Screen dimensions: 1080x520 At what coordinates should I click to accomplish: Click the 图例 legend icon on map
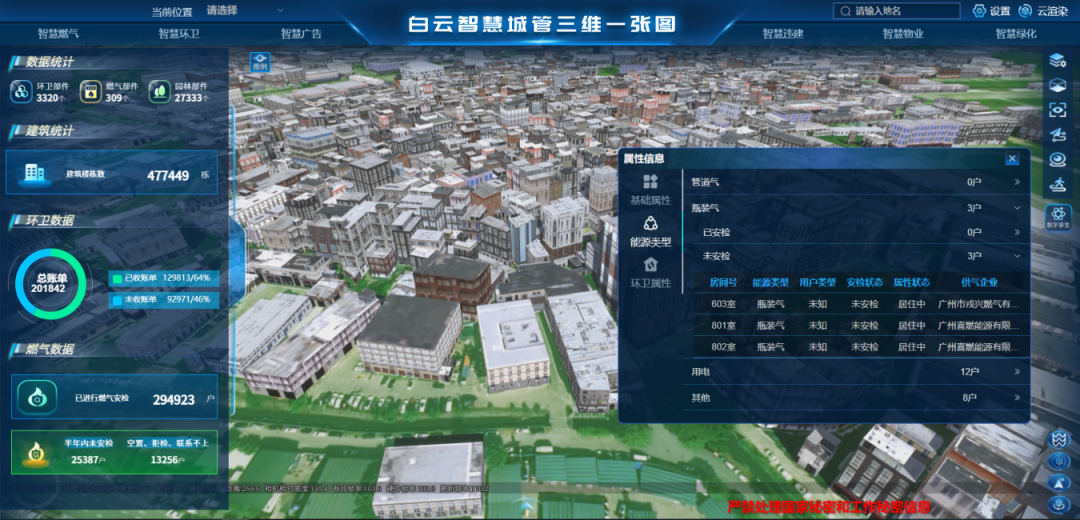[x=260, y=62]
